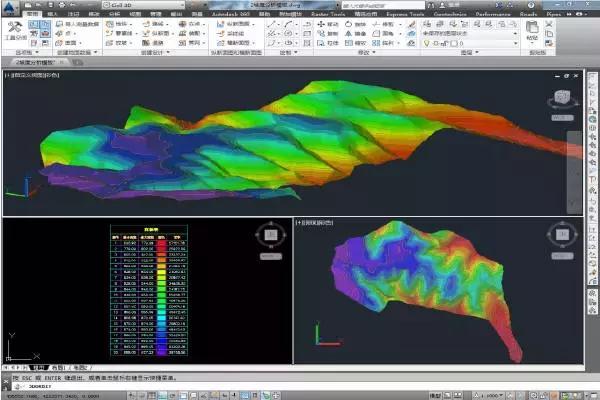Select the Performance ribbon tab
Viewport: 600px width, 400px height.
point(491,16)
